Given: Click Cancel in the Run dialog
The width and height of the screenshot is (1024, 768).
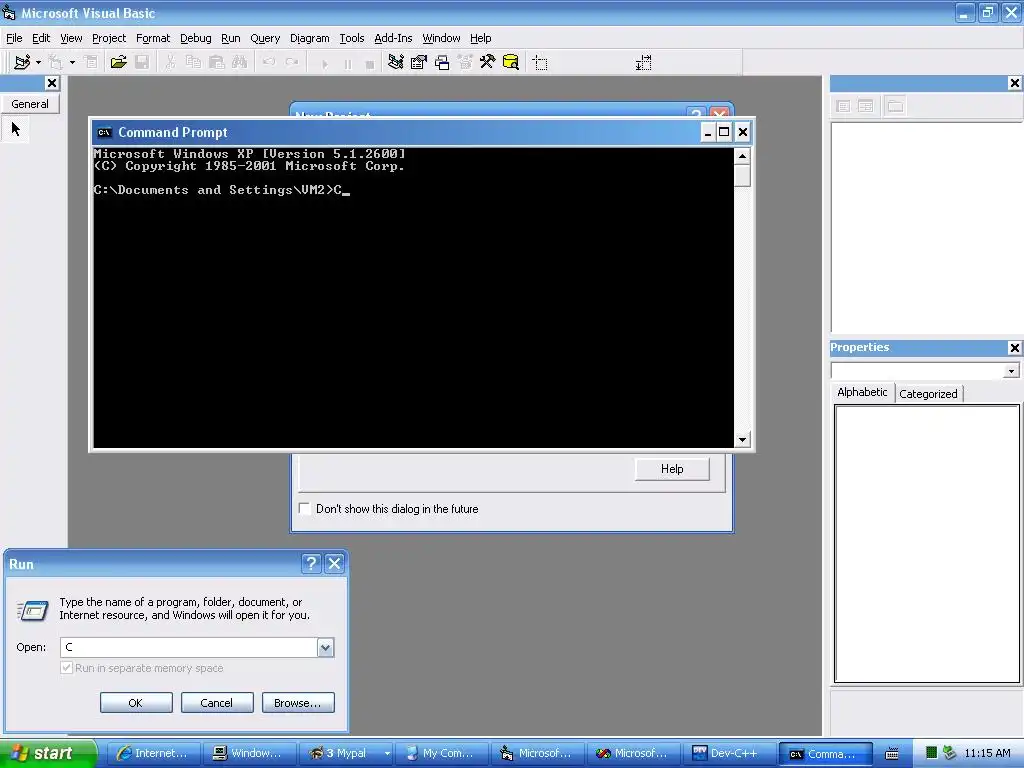Looking at the screenshot, I should (217, 703).
